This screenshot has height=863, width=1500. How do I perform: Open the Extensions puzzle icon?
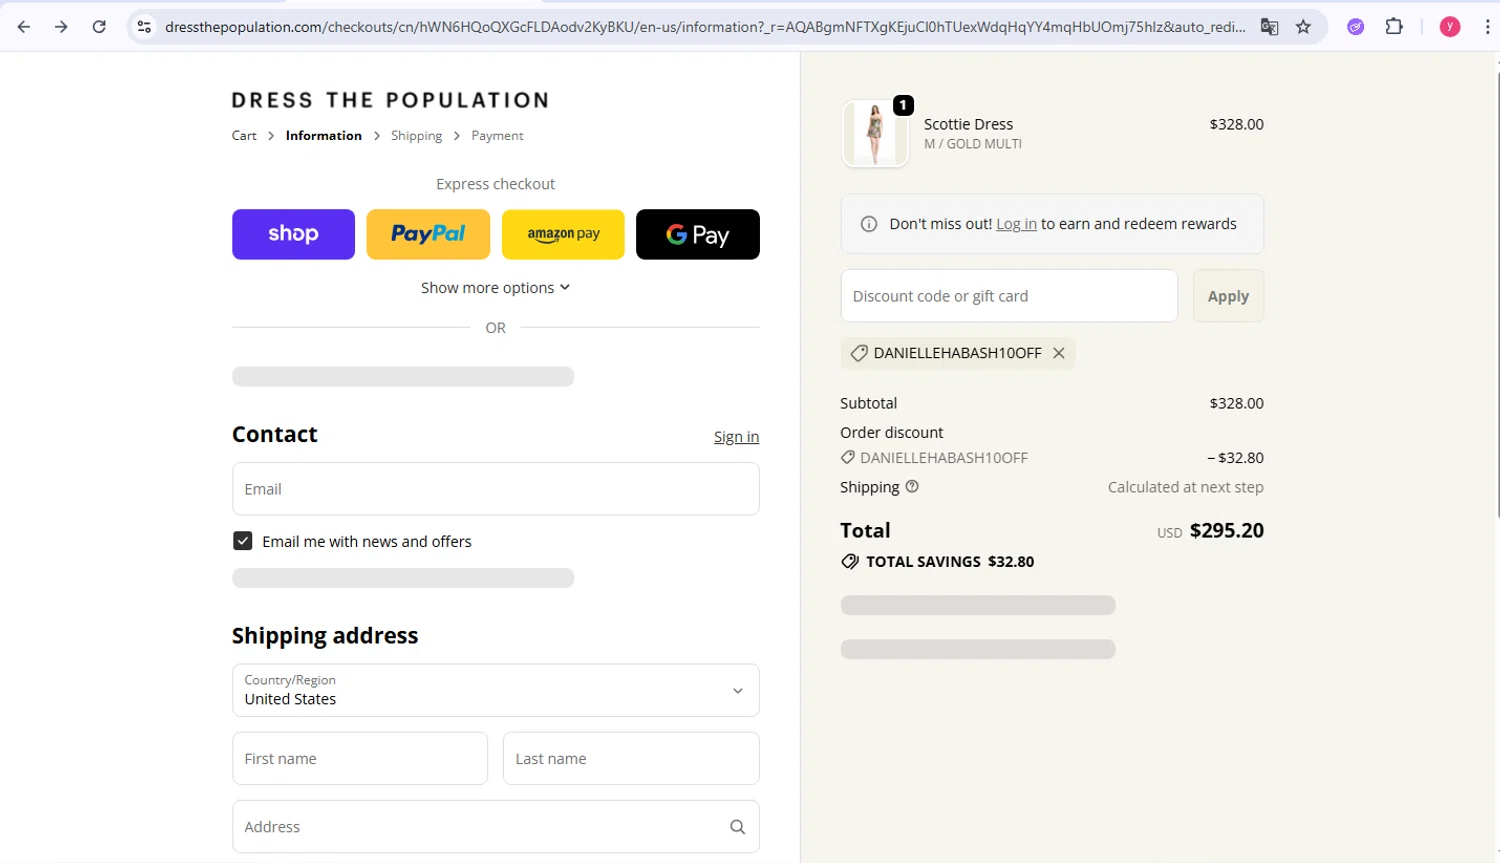pos(1394,27)
